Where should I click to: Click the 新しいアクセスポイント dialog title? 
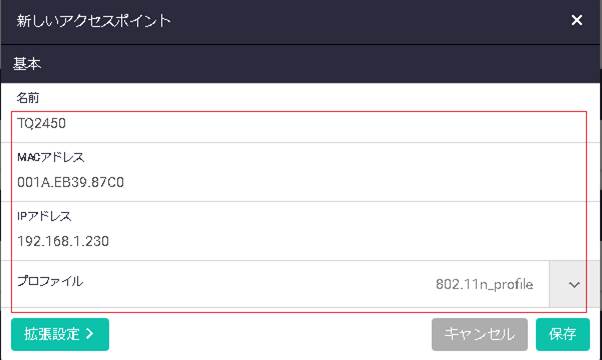click(x=93, y=20)
